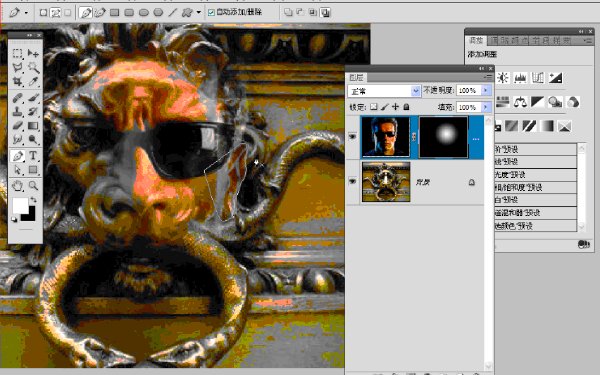Add a Levels adjustment
The height and width of the screenshot is (375, 600).
[520, 78]
